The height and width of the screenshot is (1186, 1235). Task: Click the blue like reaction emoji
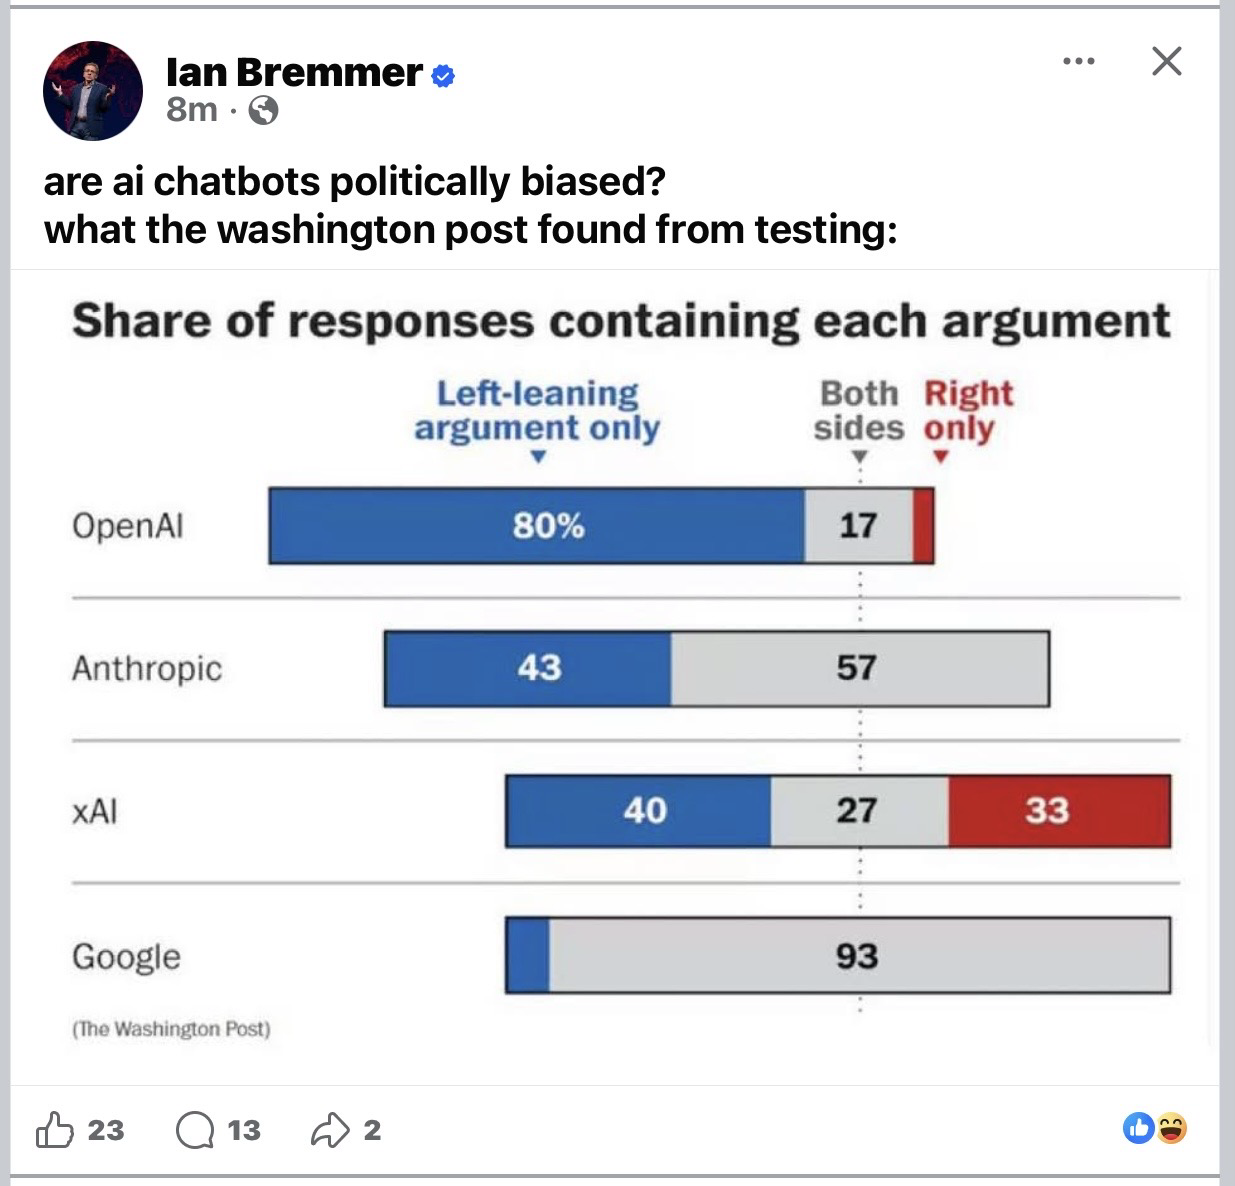[1139, 1129]
